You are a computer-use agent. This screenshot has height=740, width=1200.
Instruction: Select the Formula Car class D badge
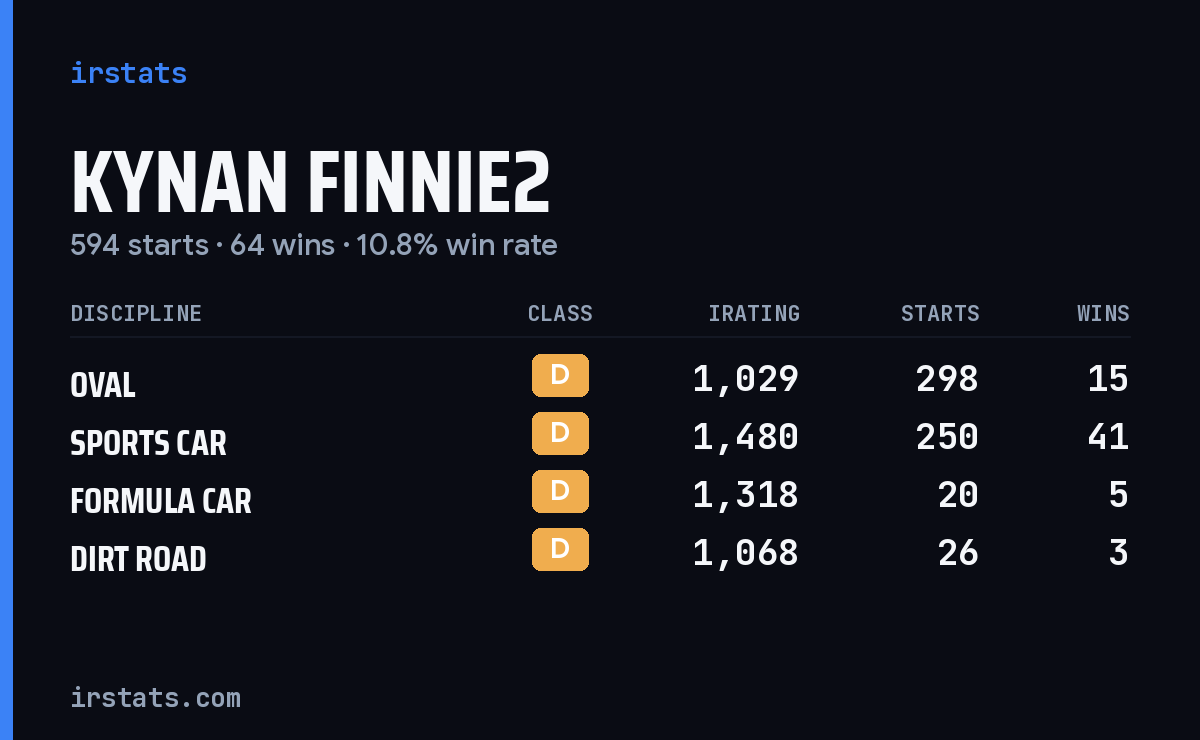[x=560, y=491]
